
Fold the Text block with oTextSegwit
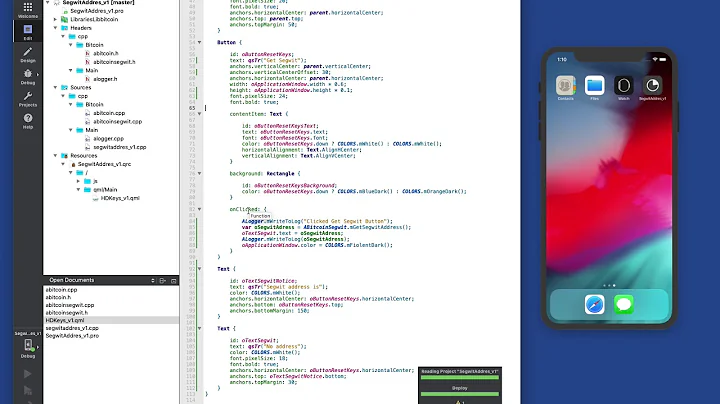199,329
